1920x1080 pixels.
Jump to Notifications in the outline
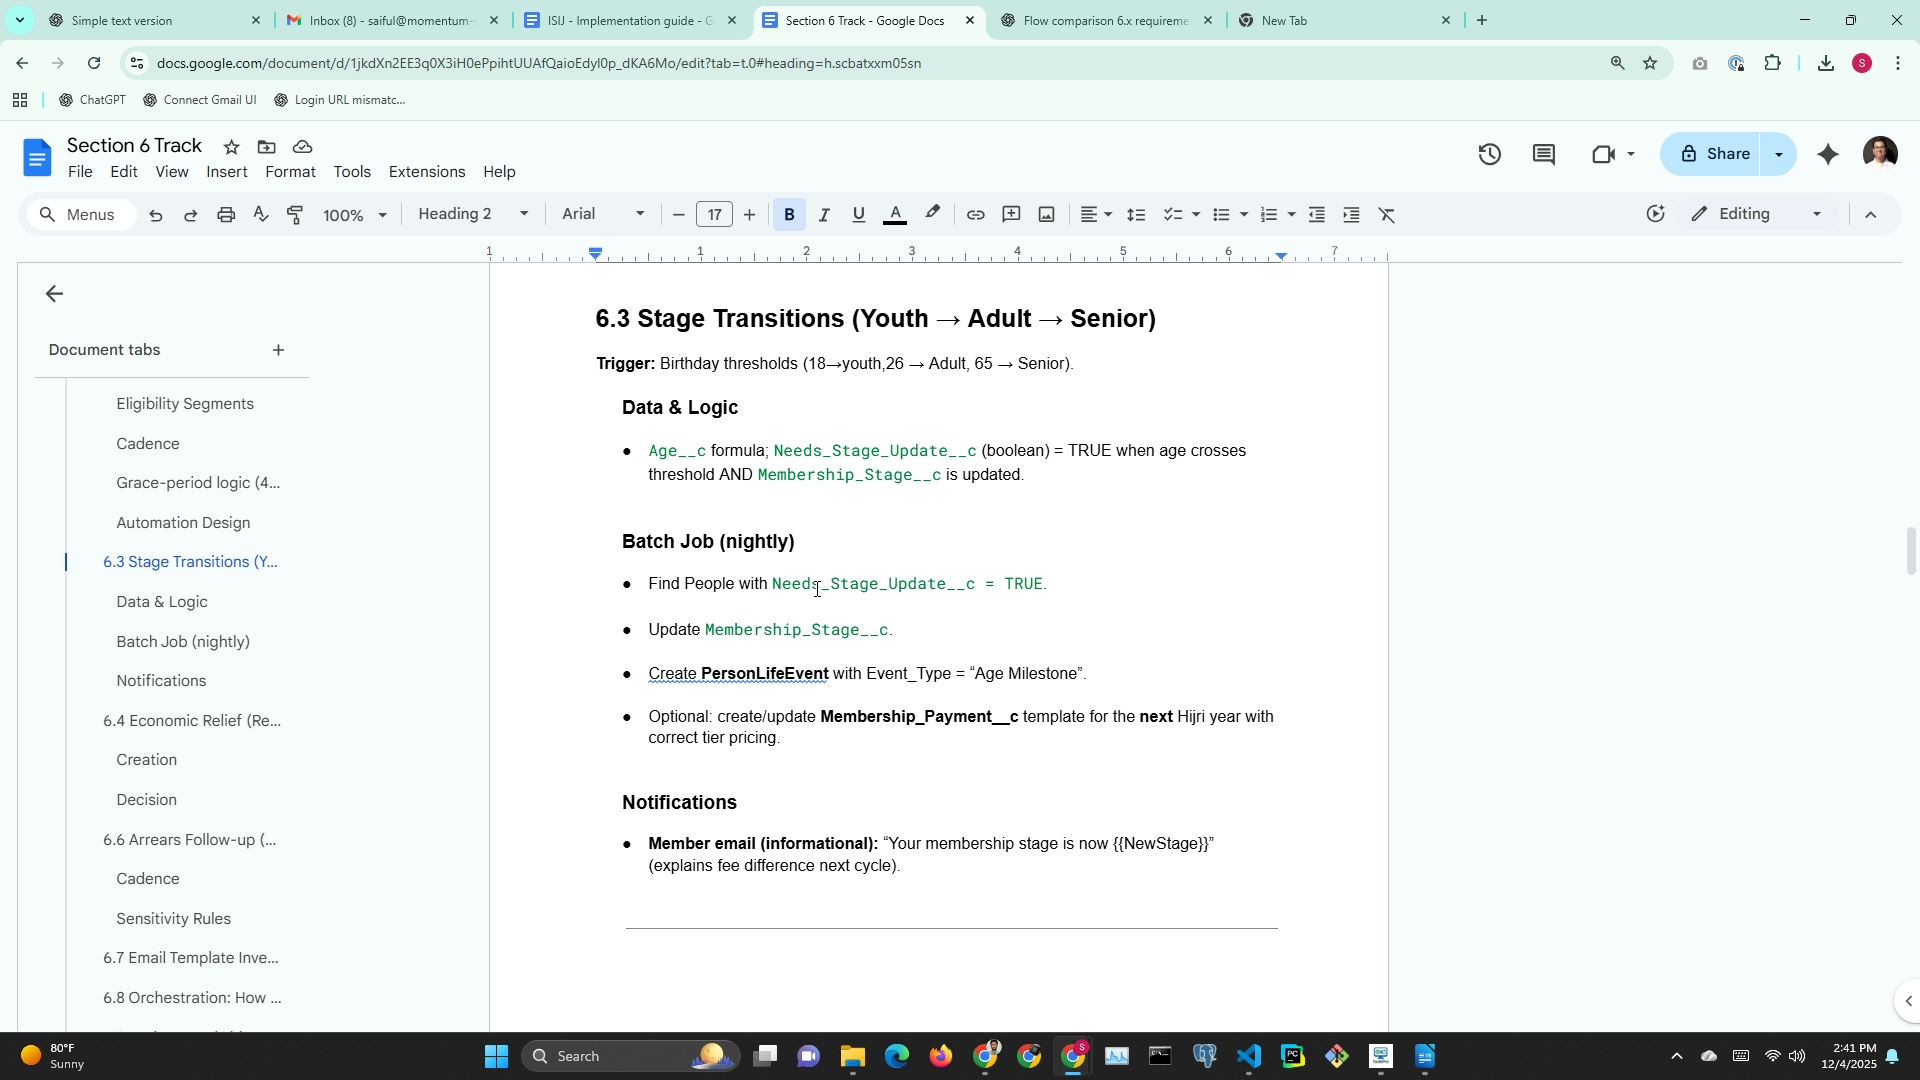click(161, 681)
